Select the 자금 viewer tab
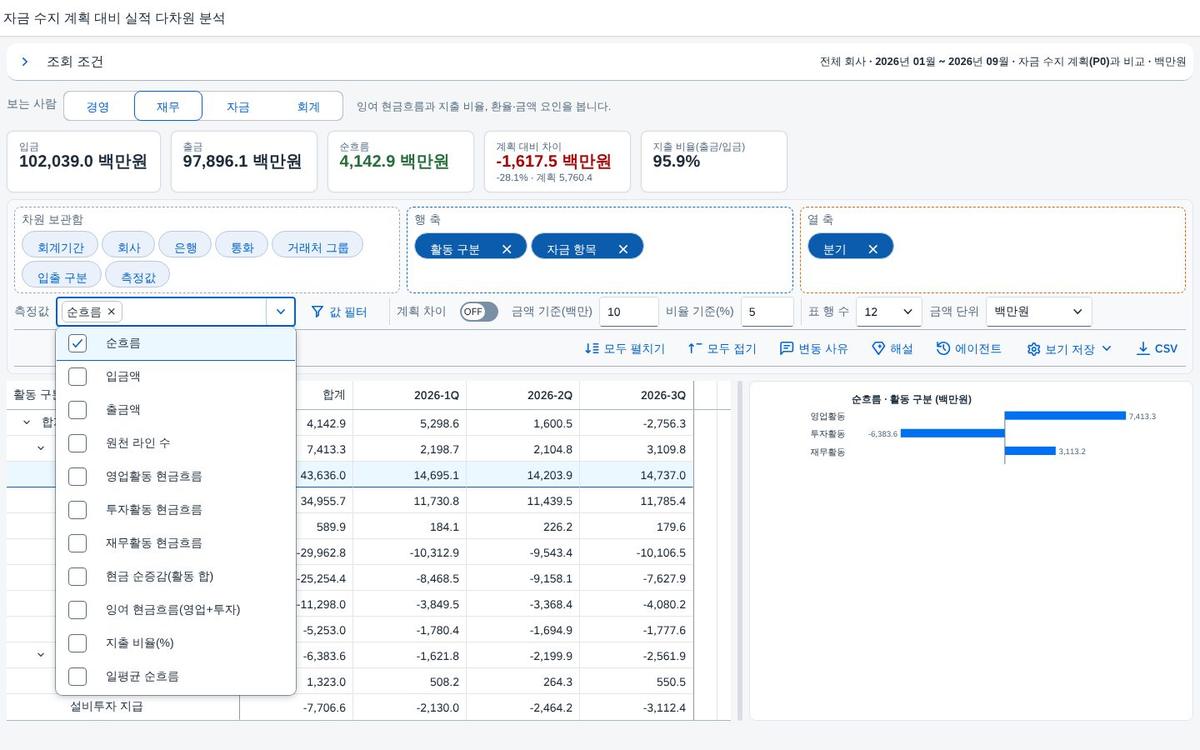This screenshot has height=750, width=1200. coord(238,107)
